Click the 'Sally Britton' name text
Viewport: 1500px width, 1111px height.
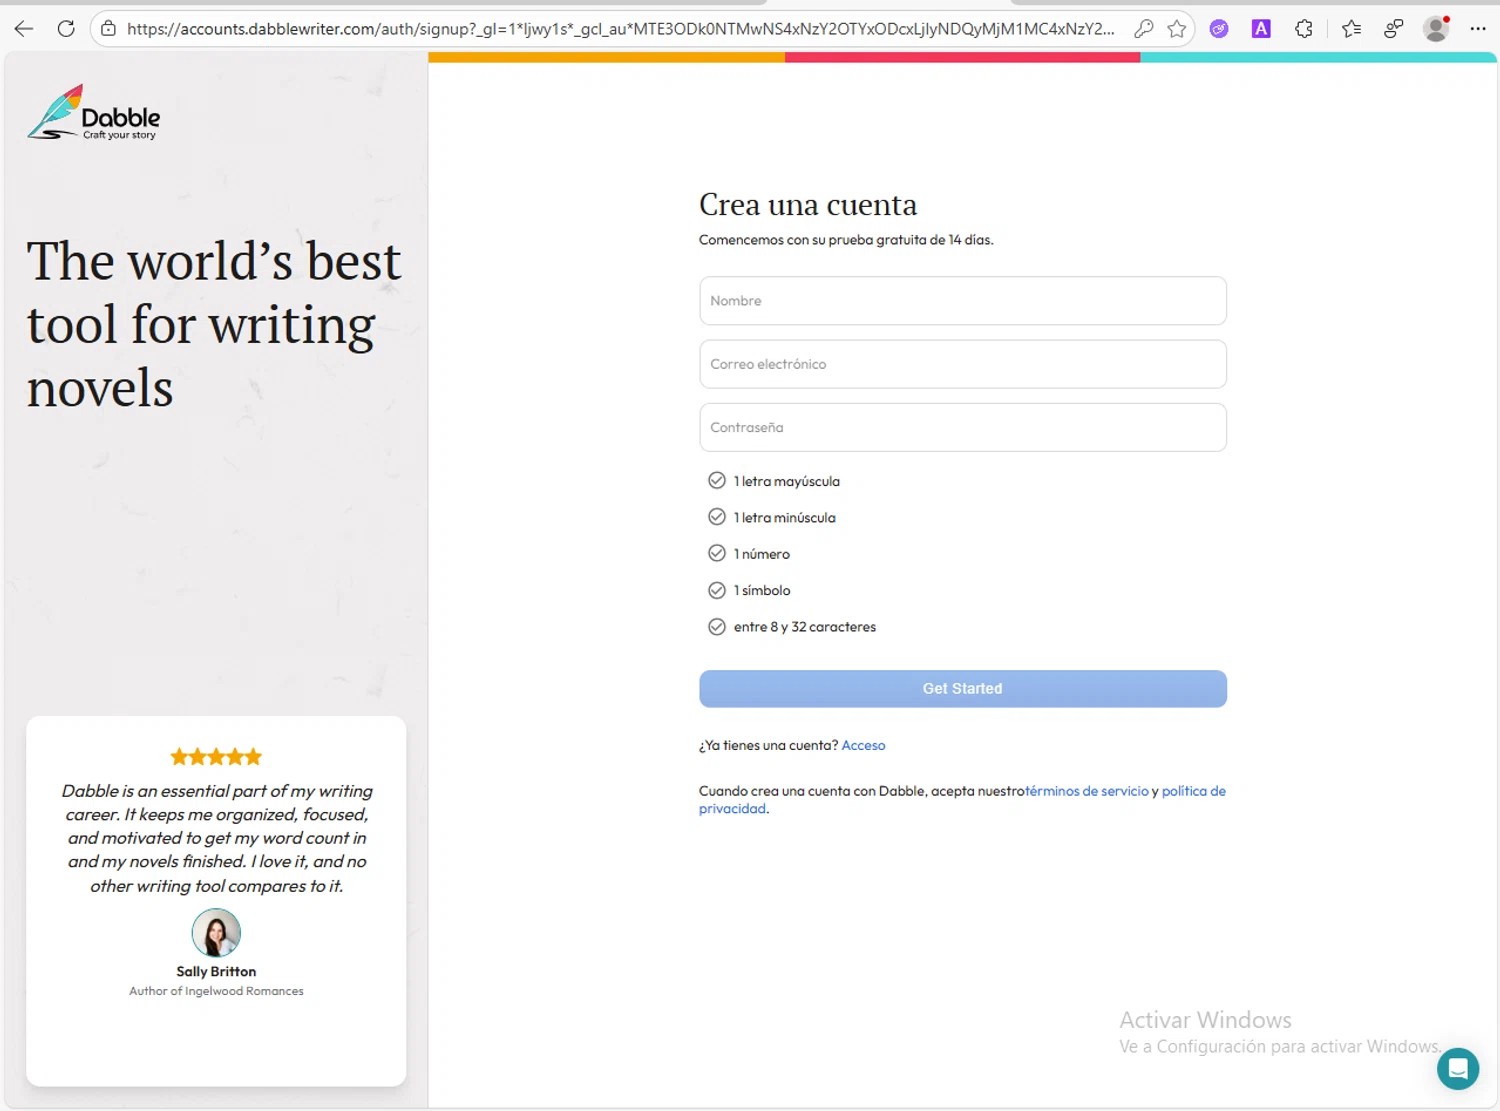[x=216, y=971]
